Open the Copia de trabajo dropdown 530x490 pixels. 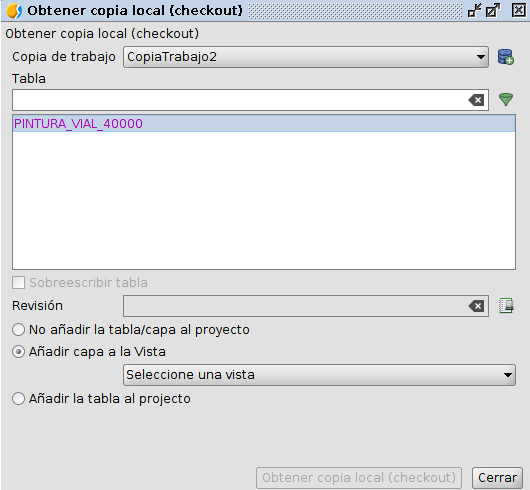[x=306, y=57]
